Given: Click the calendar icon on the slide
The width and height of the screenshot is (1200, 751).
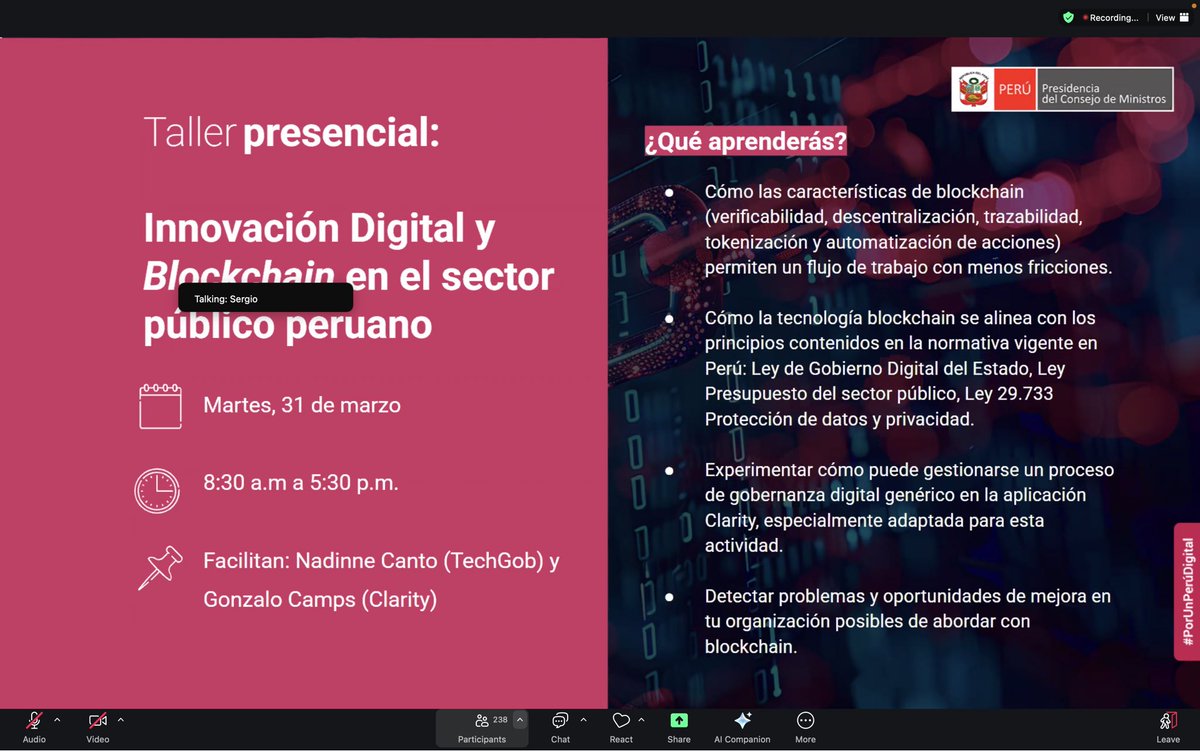Looking at the screenshot, I should [x=160, y=406].
